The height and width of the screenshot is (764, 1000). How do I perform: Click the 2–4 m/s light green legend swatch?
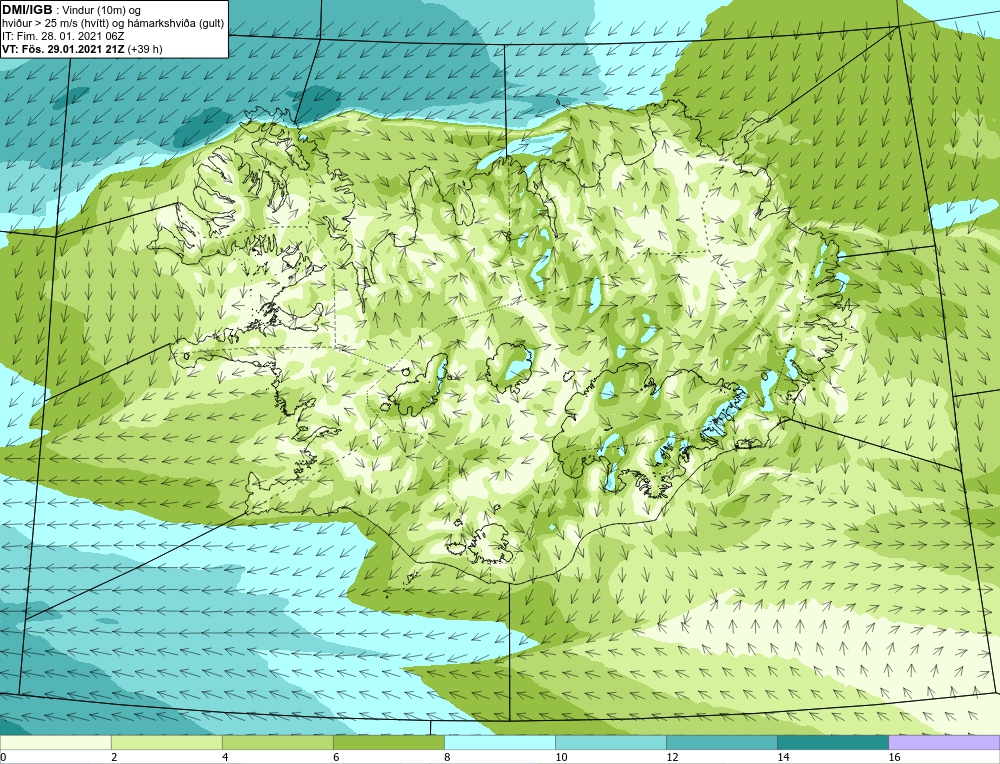[x=166, y=742]
